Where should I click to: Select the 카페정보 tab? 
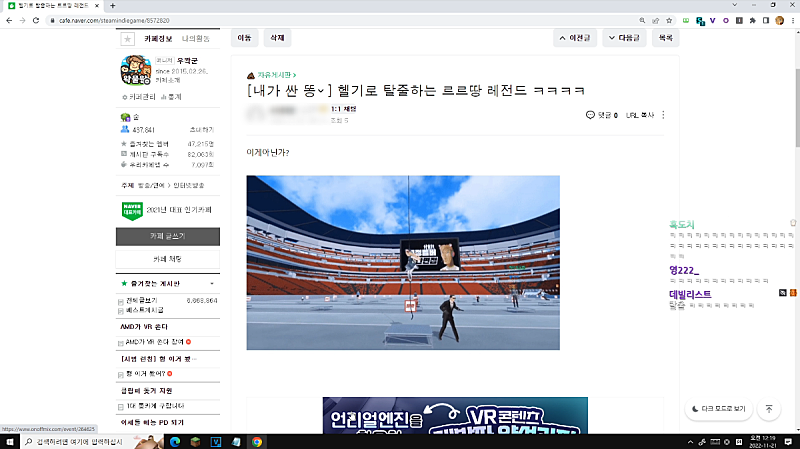(158, 38)
